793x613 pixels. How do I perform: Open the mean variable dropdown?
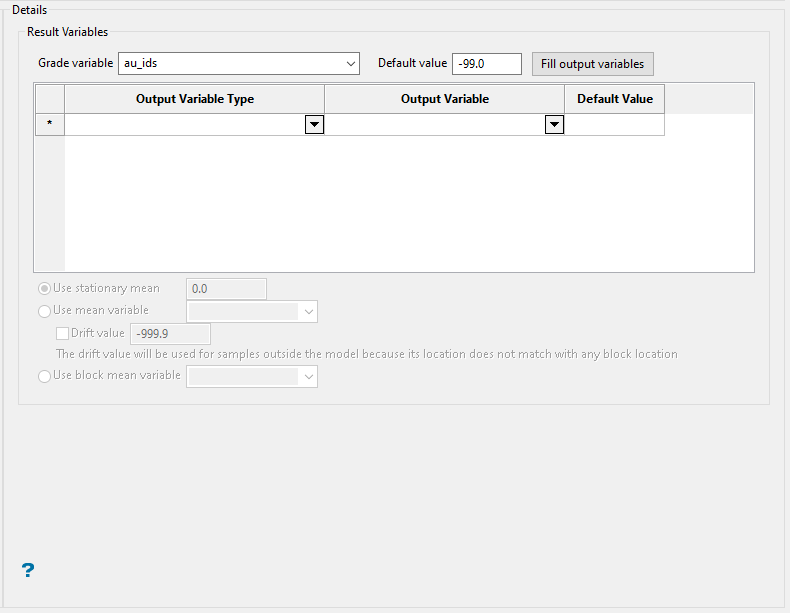[252, 311]
